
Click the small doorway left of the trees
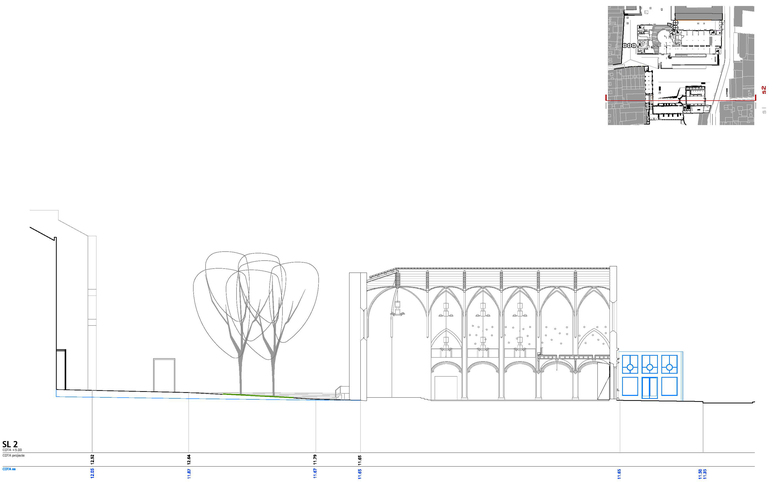164,375
